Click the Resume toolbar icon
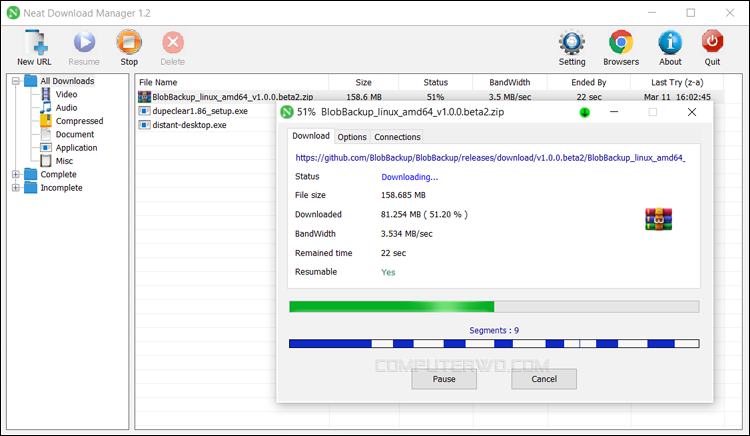The width and height of the screenshot is (750, 436). 84,43
